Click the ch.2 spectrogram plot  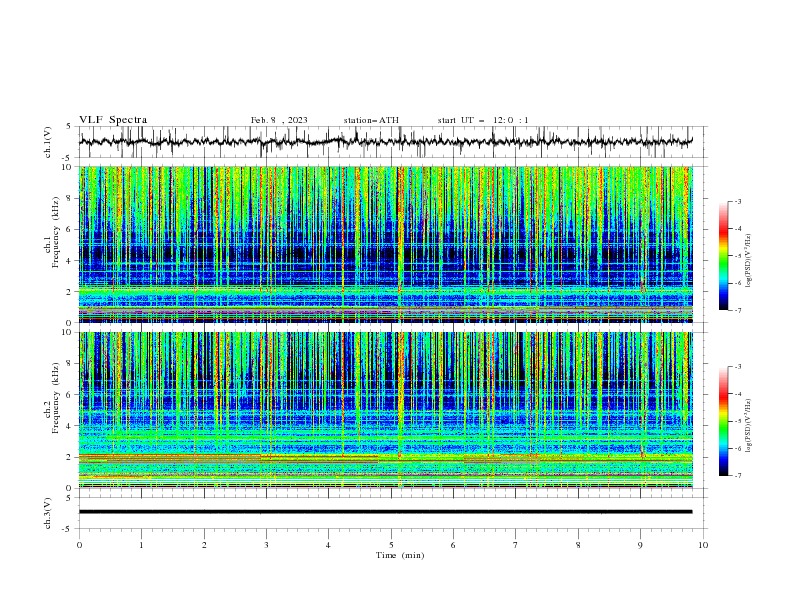[385, 410]
